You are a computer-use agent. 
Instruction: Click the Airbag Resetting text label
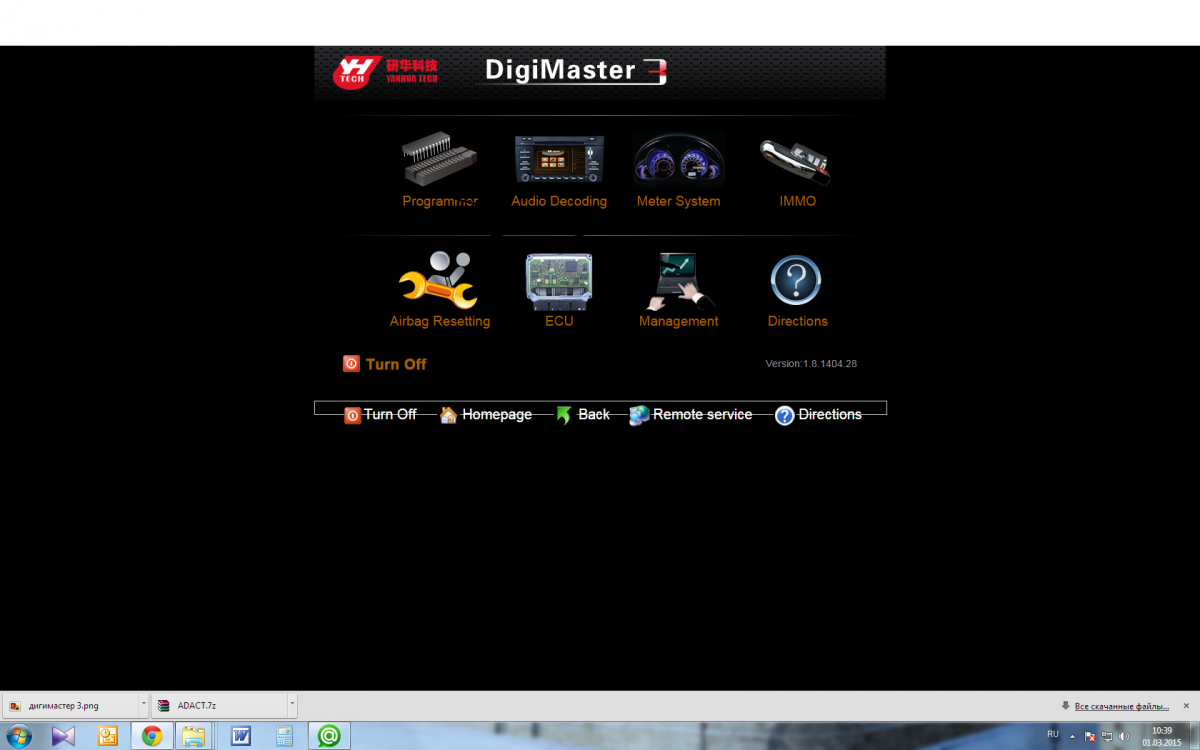coord(440,321)
